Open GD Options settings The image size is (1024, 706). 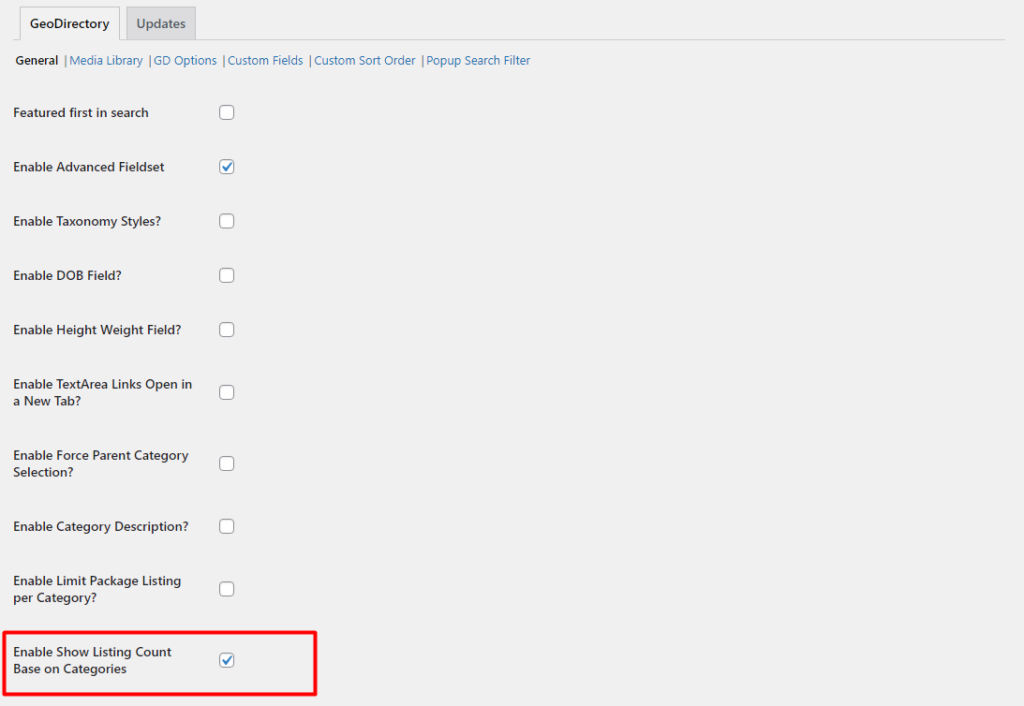[x=184, y=60]
